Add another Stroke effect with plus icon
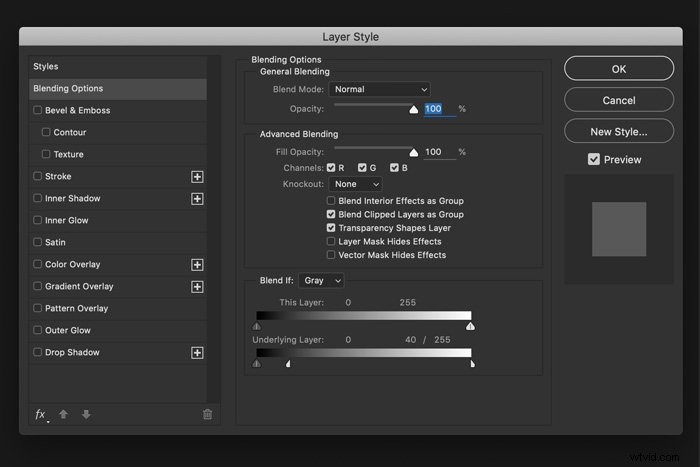Viewport: 700px width, 467px height. pyautogui.click(x=197, y=177)
